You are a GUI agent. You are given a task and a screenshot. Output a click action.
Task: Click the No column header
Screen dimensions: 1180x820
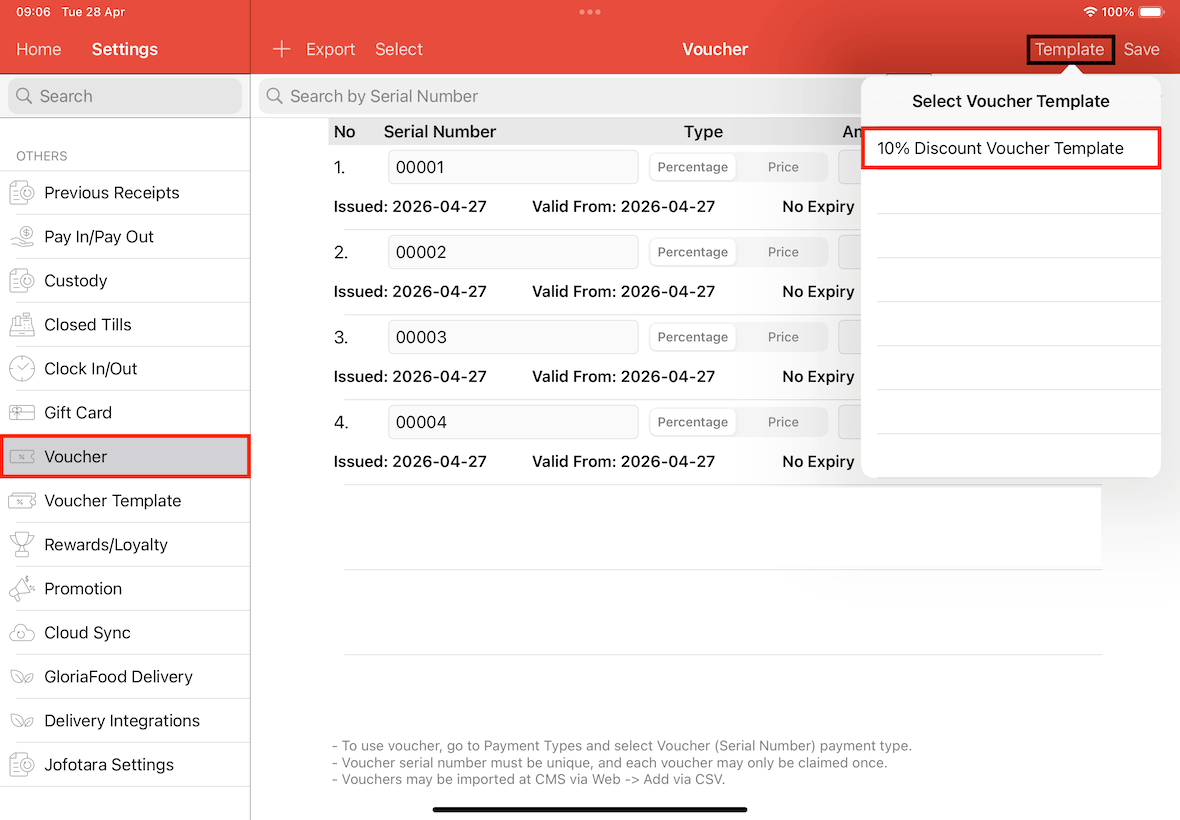344,132
